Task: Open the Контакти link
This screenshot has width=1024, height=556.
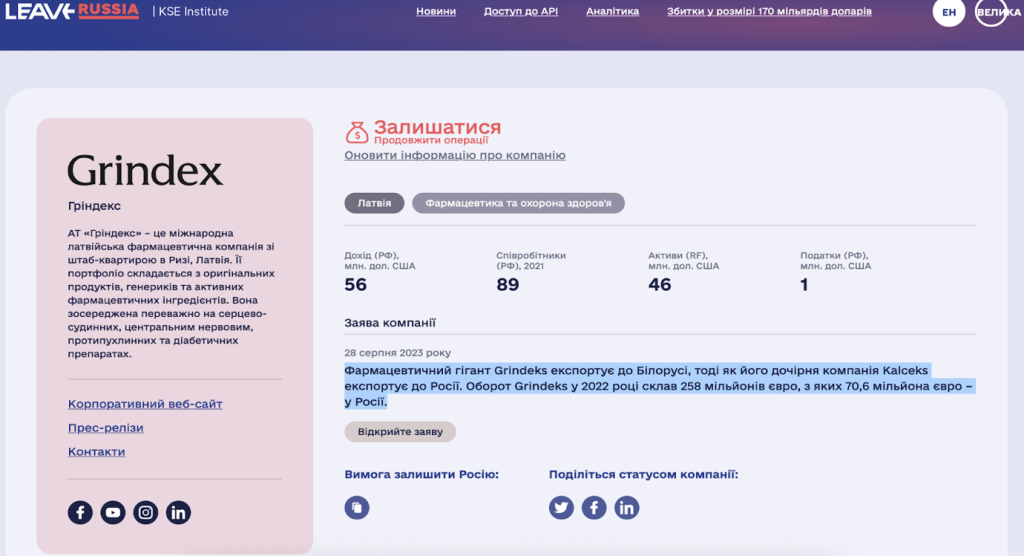Action: (96, 451)
